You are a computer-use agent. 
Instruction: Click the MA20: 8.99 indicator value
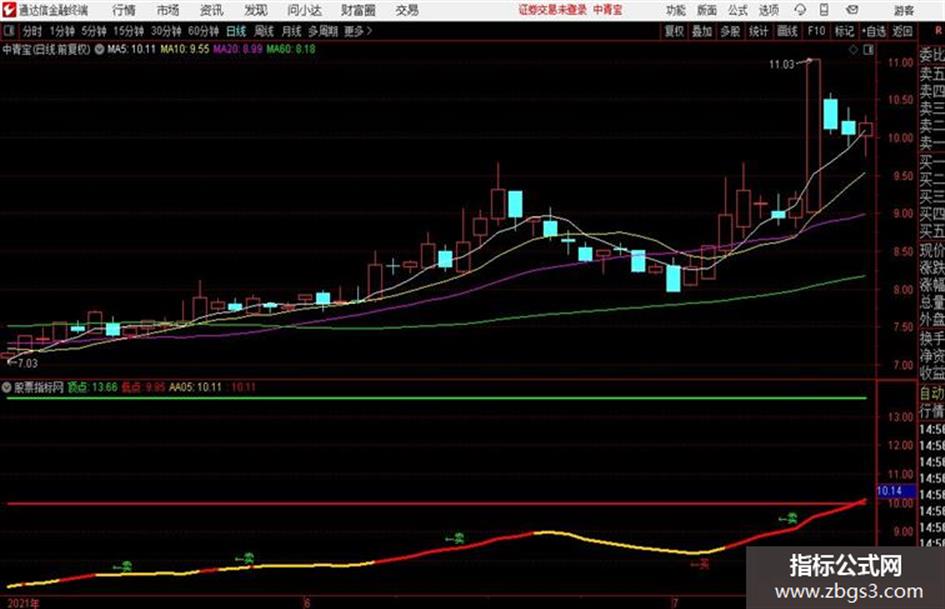[x=237, y=49]
